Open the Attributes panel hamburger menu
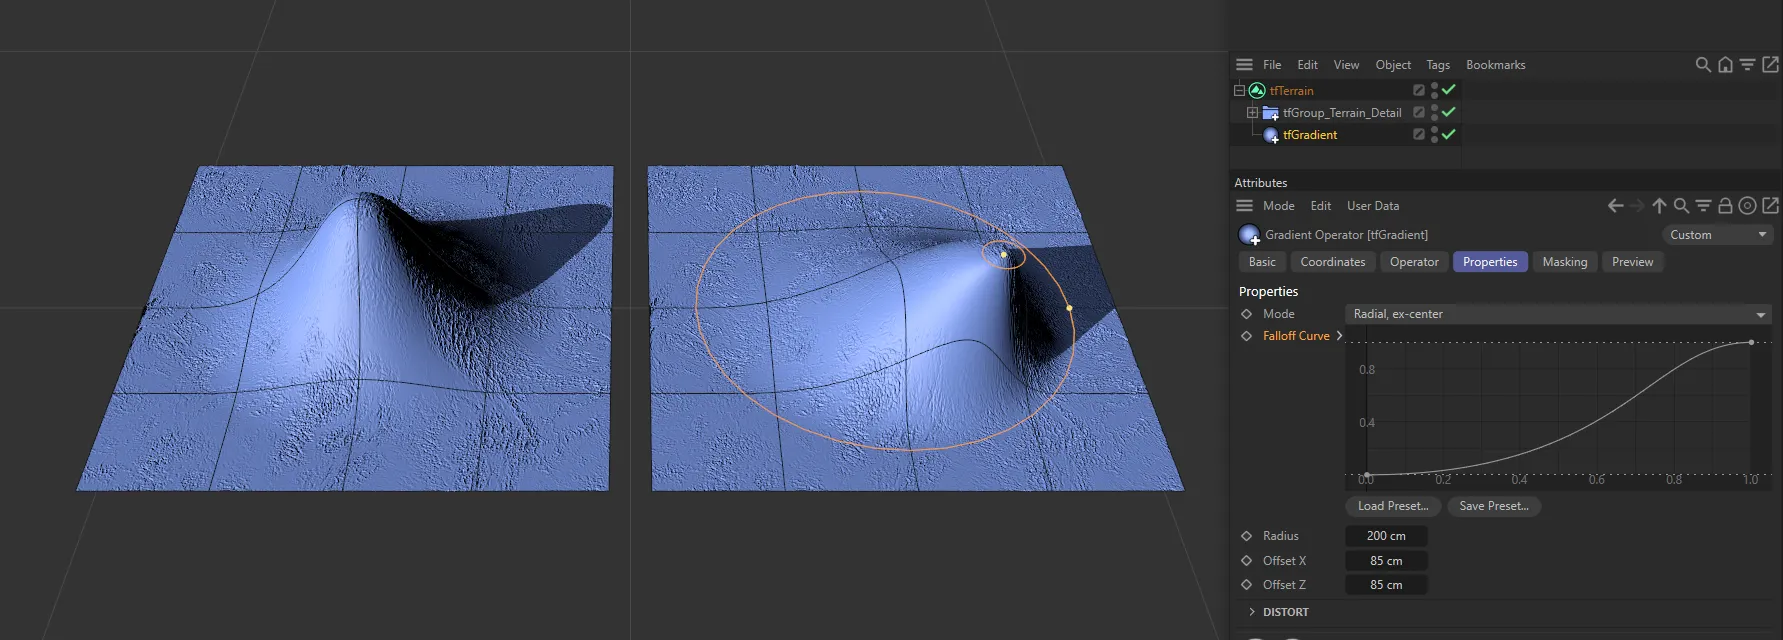The height and width of the screenshot is (640, 1783). coord(1244,205)
